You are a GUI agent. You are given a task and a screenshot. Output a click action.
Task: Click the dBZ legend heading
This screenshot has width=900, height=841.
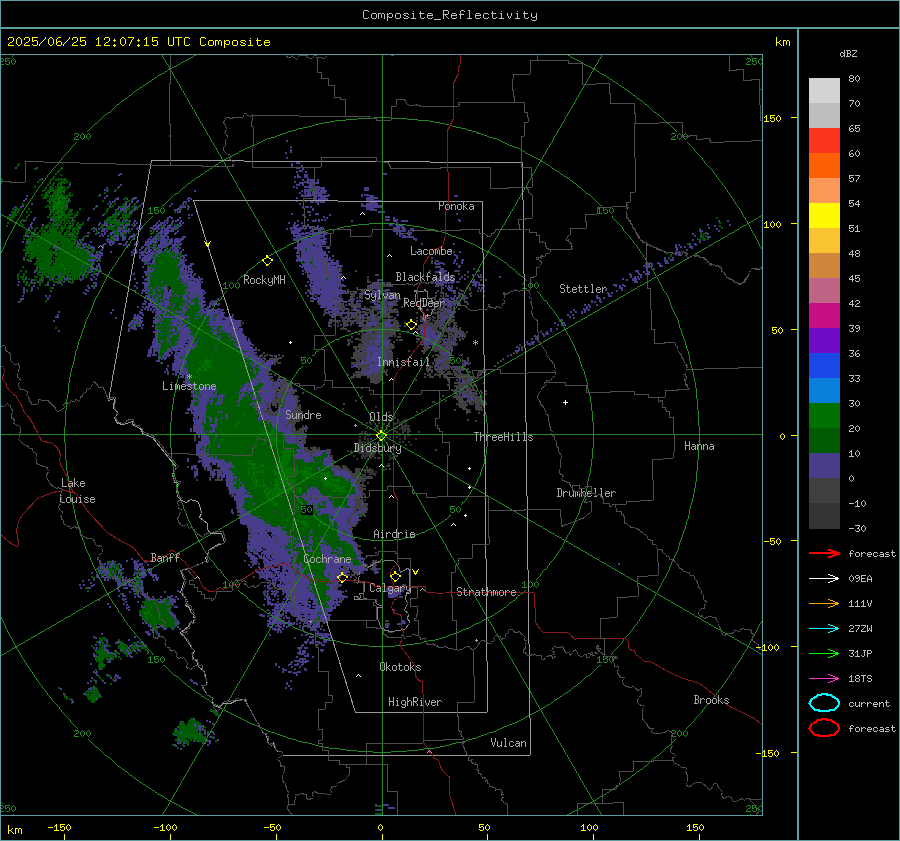[848, 54]
